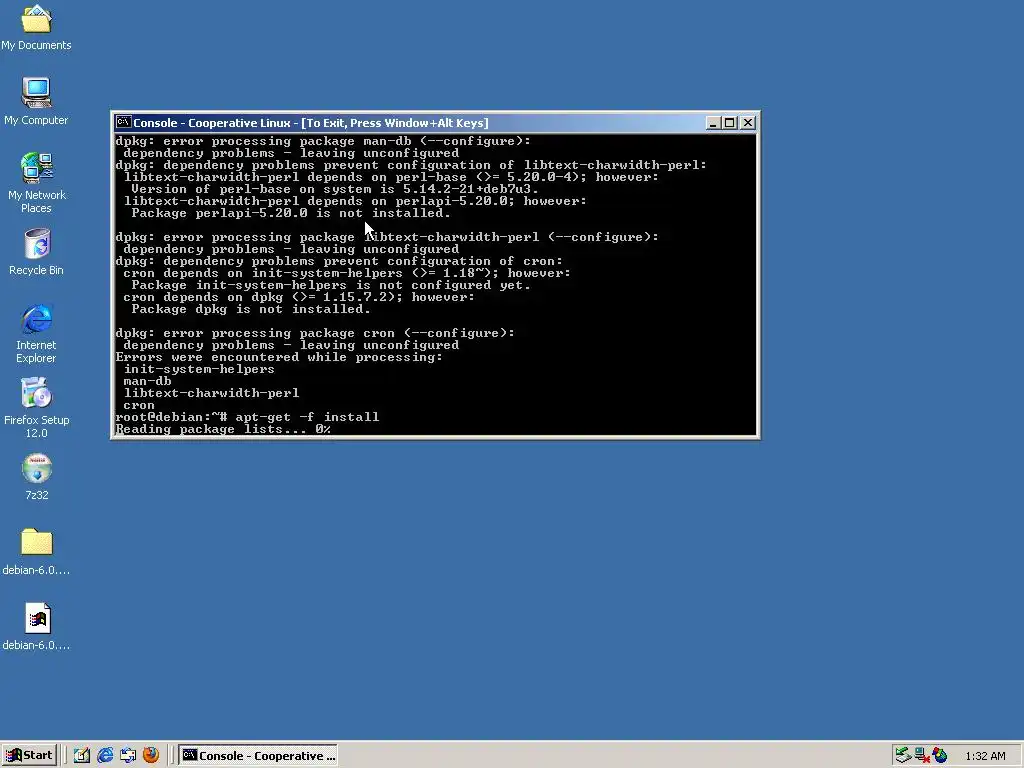Click the 'Version of perl-base on system' line
The width and height of the screenshot is (1024, 768).
click(x=335, y=189)
